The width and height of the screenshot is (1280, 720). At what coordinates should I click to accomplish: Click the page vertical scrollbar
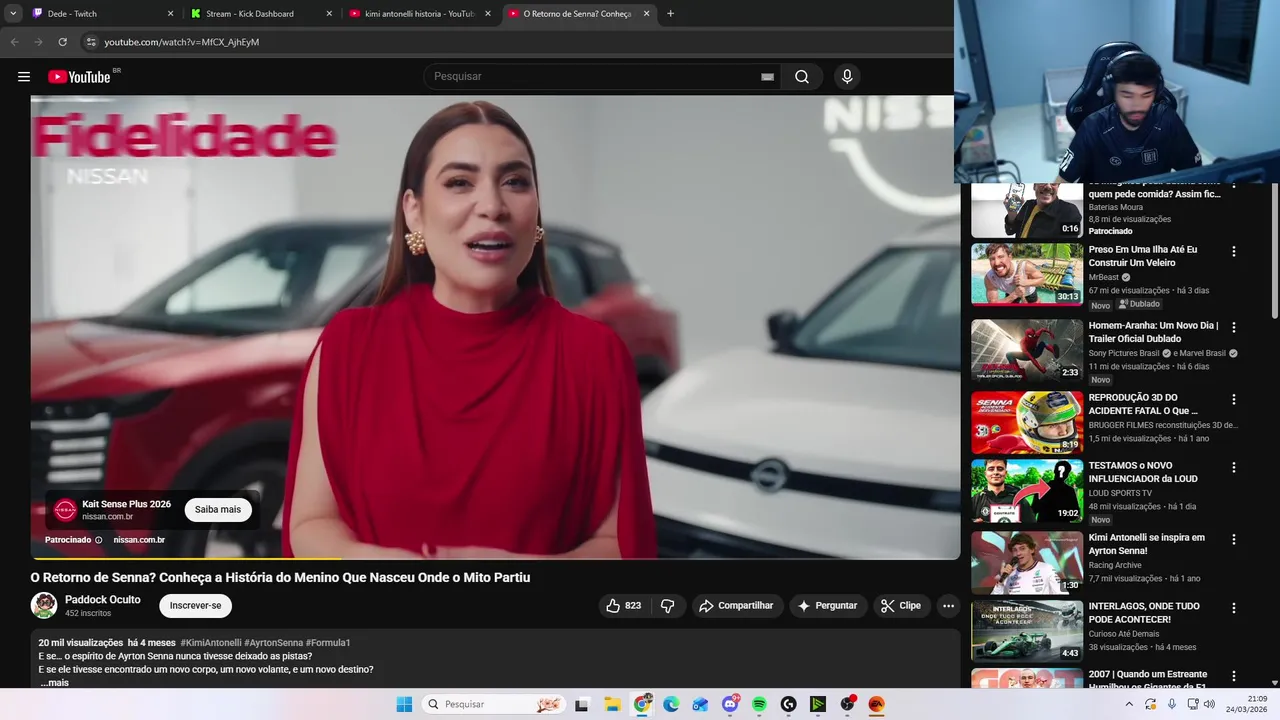1274,250
